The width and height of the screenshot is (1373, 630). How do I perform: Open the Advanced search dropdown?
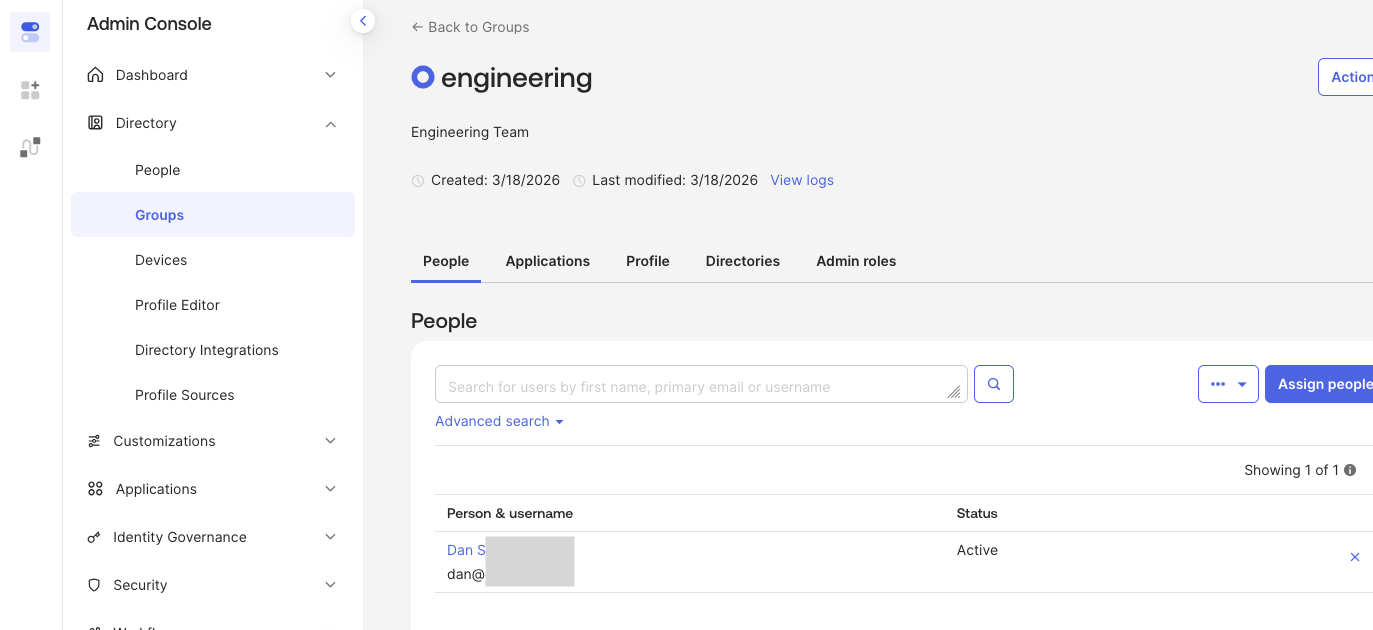pos(498,421)
